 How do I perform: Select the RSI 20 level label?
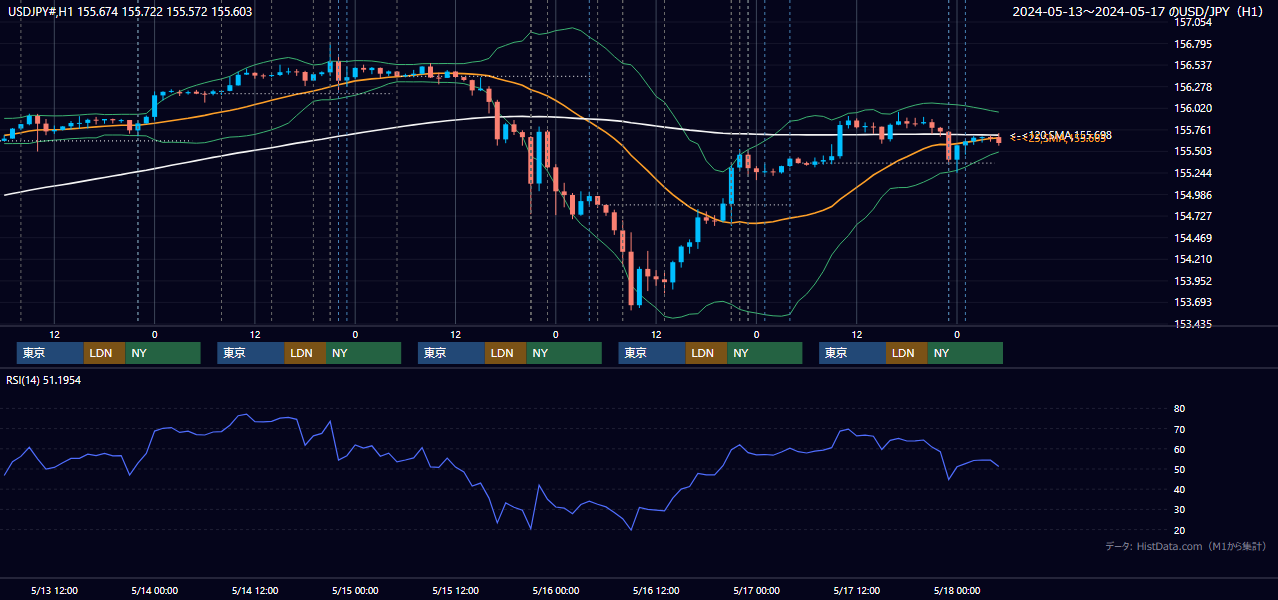click(x=1179, y=530)
